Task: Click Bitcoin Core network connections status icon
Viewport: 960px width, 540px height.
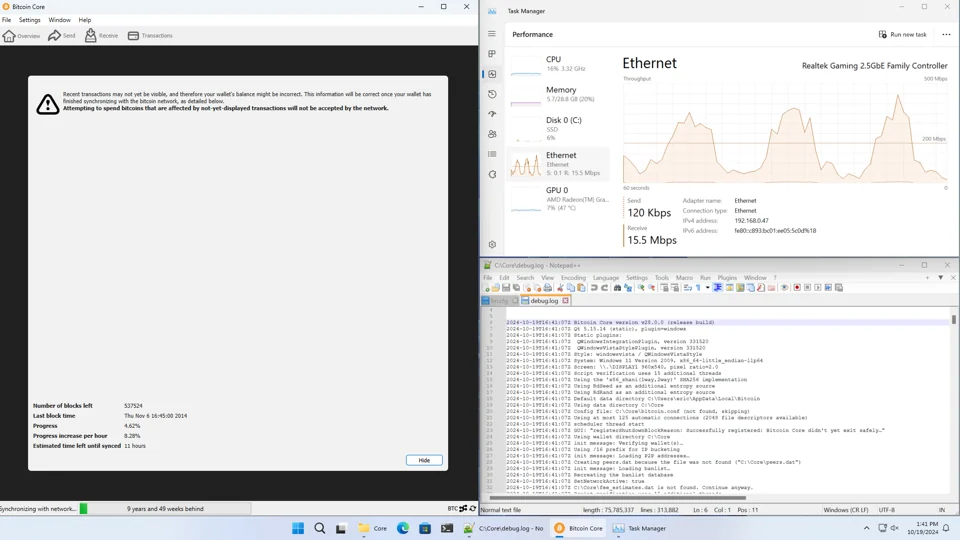Action: [463, 509]
